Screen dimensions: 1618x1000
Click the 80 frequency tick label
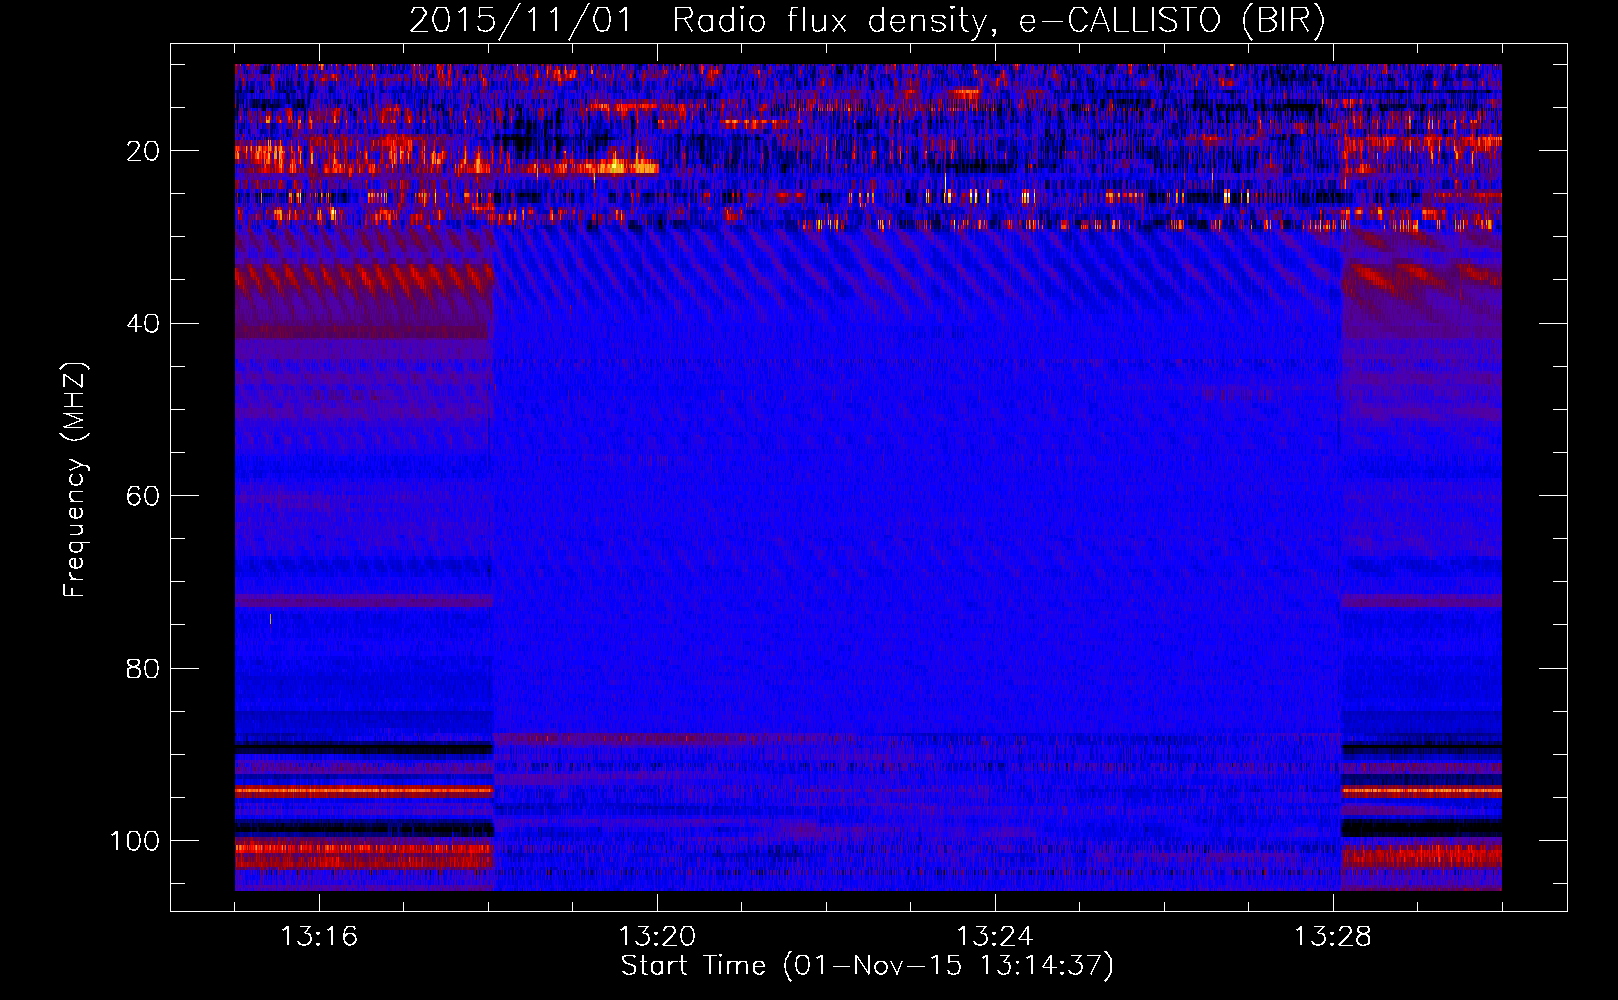point(143,668)
